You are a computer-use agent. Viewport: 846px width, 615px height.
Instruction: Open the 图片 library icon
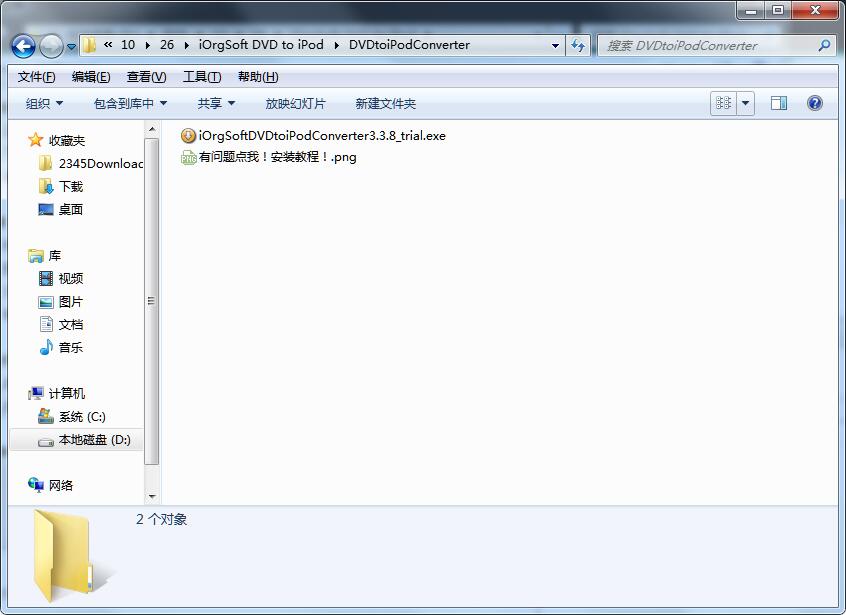pyautogui.click(x=46, y=302)
